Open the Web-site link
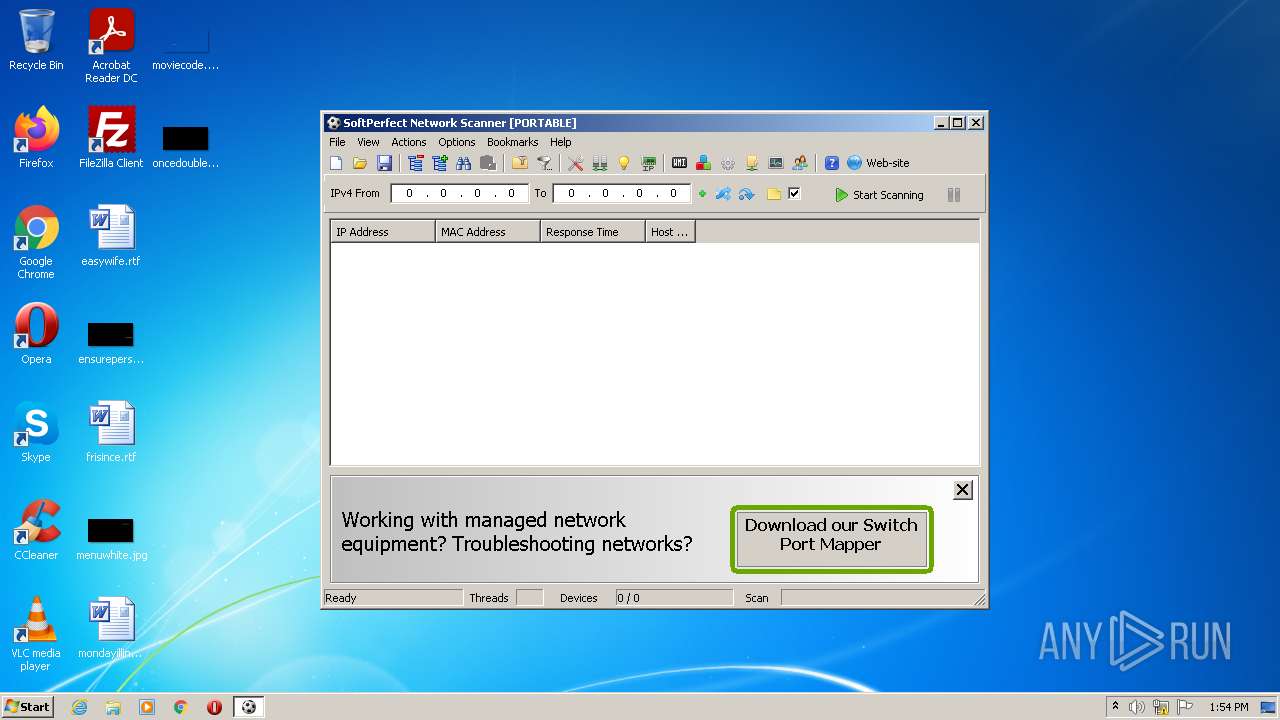The height and width of the screenshot is (720, 1280). click(878, 163)
